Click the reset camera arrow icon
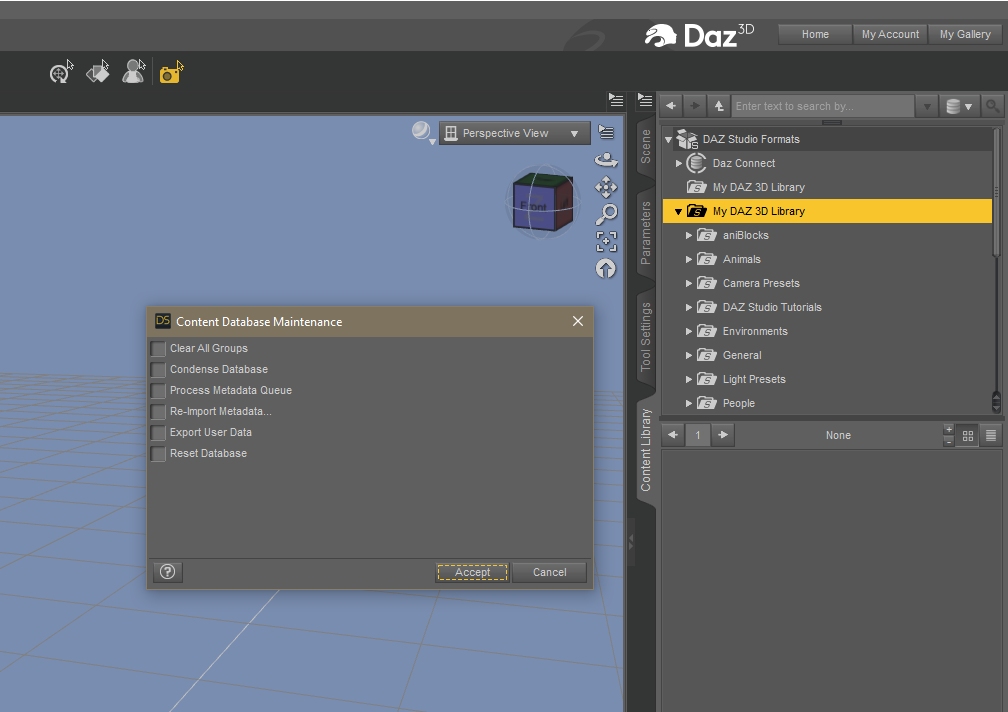This screenshot has width=1008, height=712. click(x=606, y=269)
